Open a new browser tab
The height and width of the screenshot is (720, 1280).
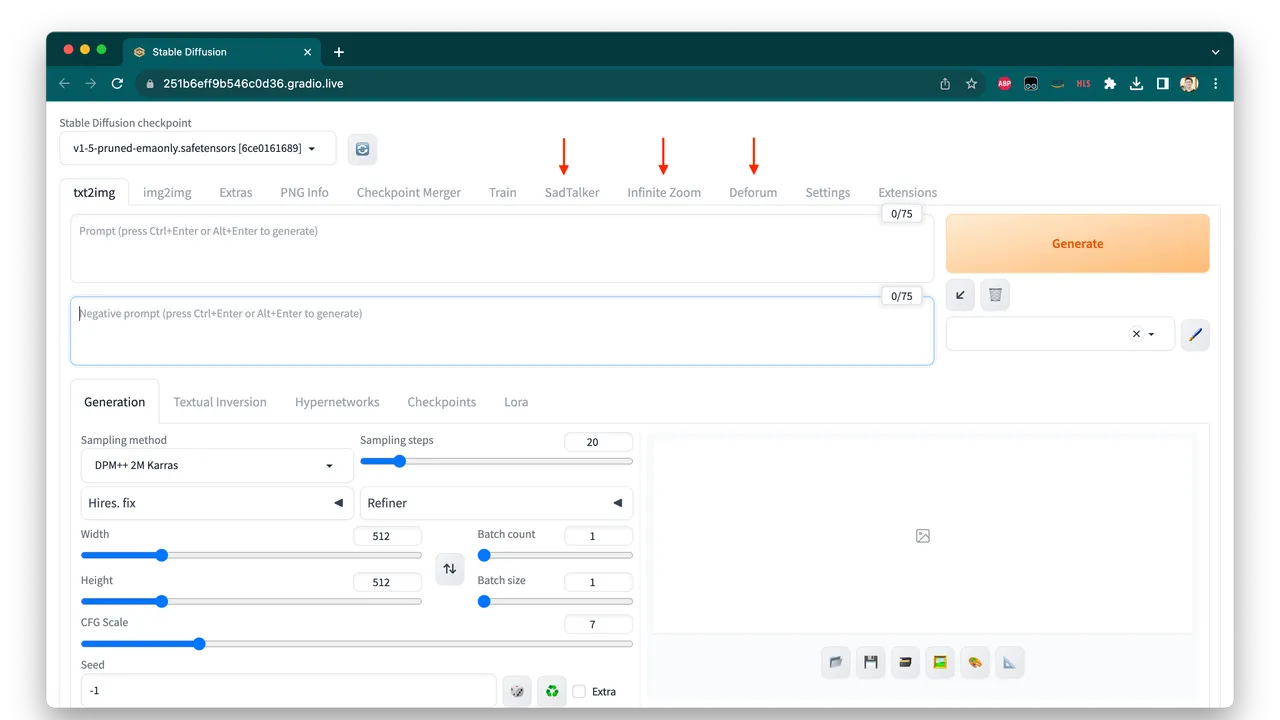pyautogui.click(x=339, y=52)
